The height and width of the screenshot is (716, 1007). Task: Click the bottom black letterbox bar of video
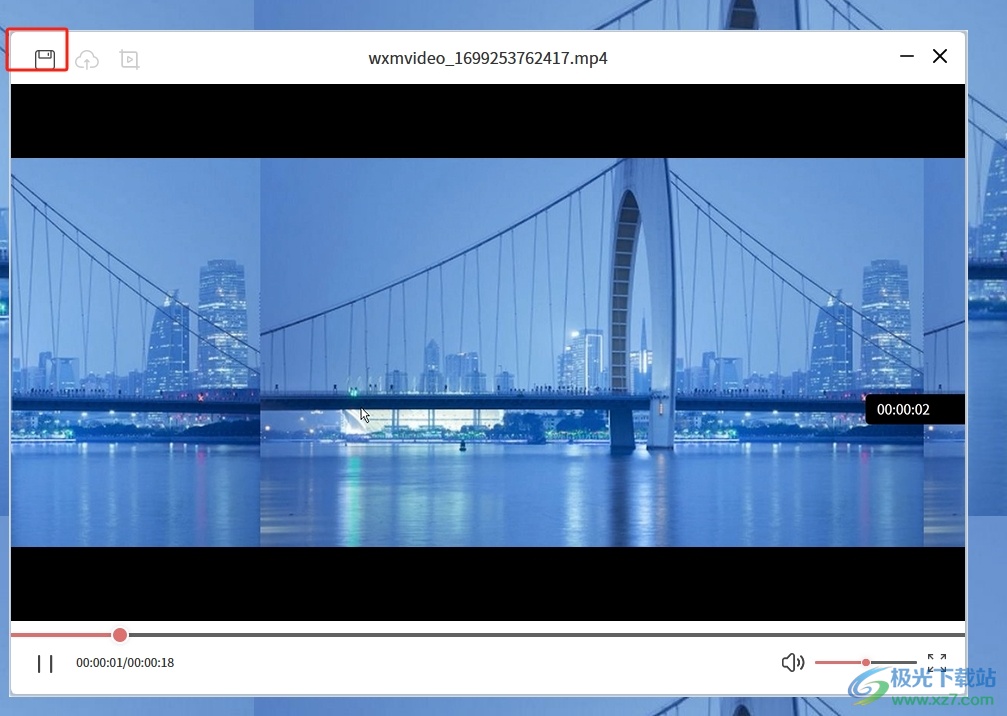(x=488, y=584)
